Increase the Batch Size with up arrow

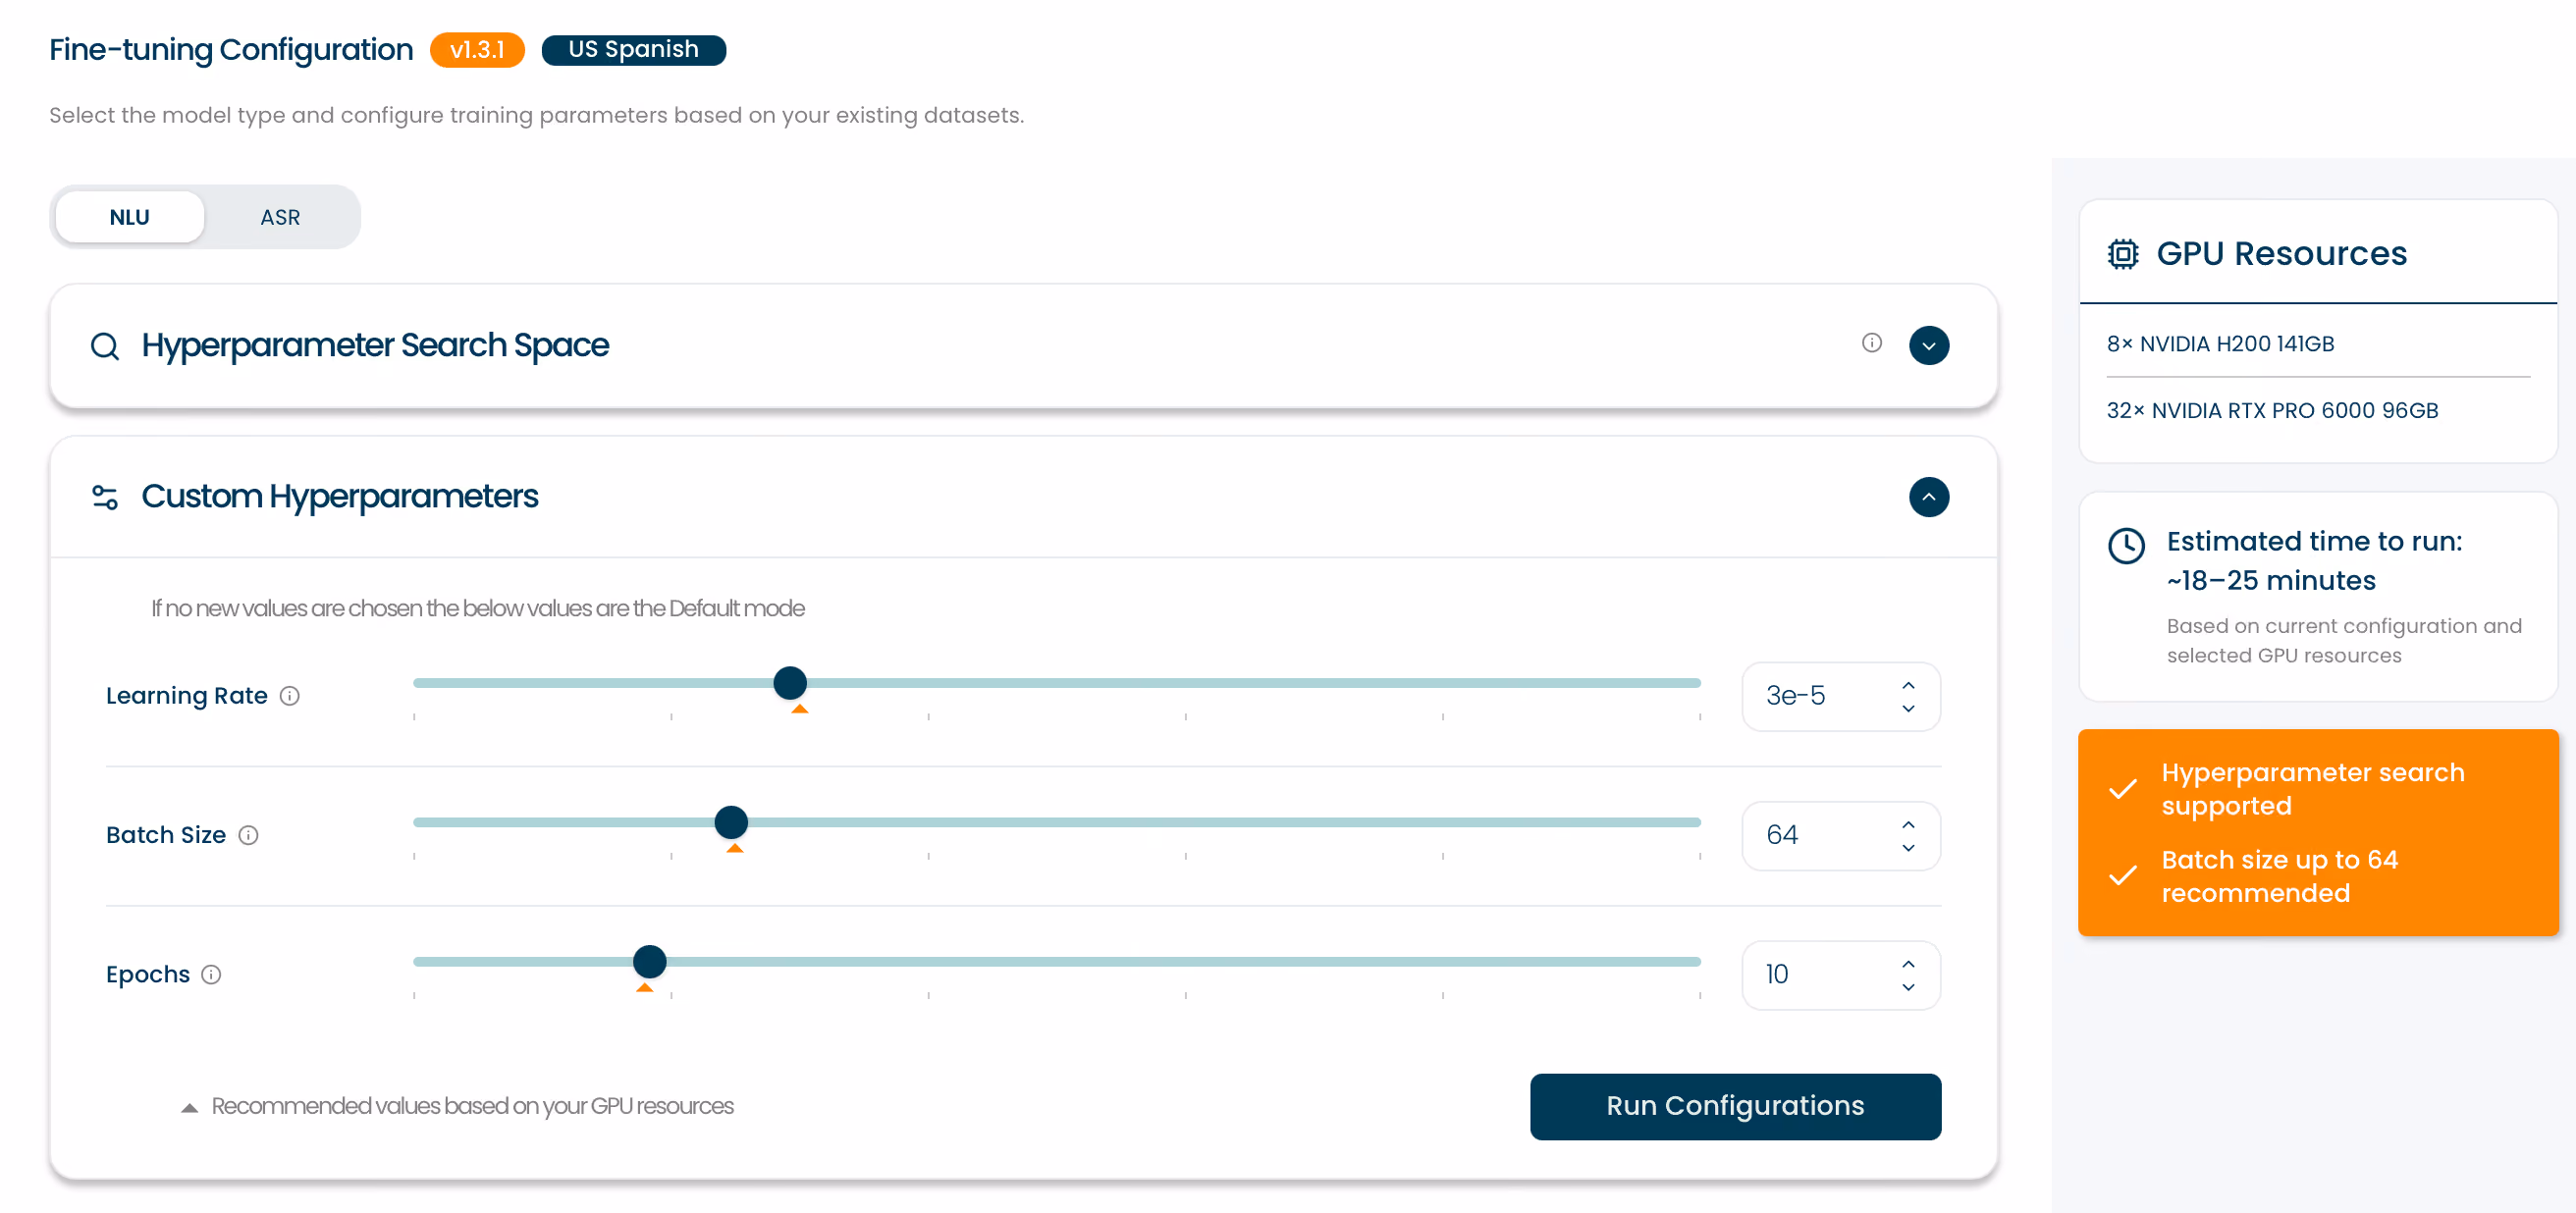1907,824
